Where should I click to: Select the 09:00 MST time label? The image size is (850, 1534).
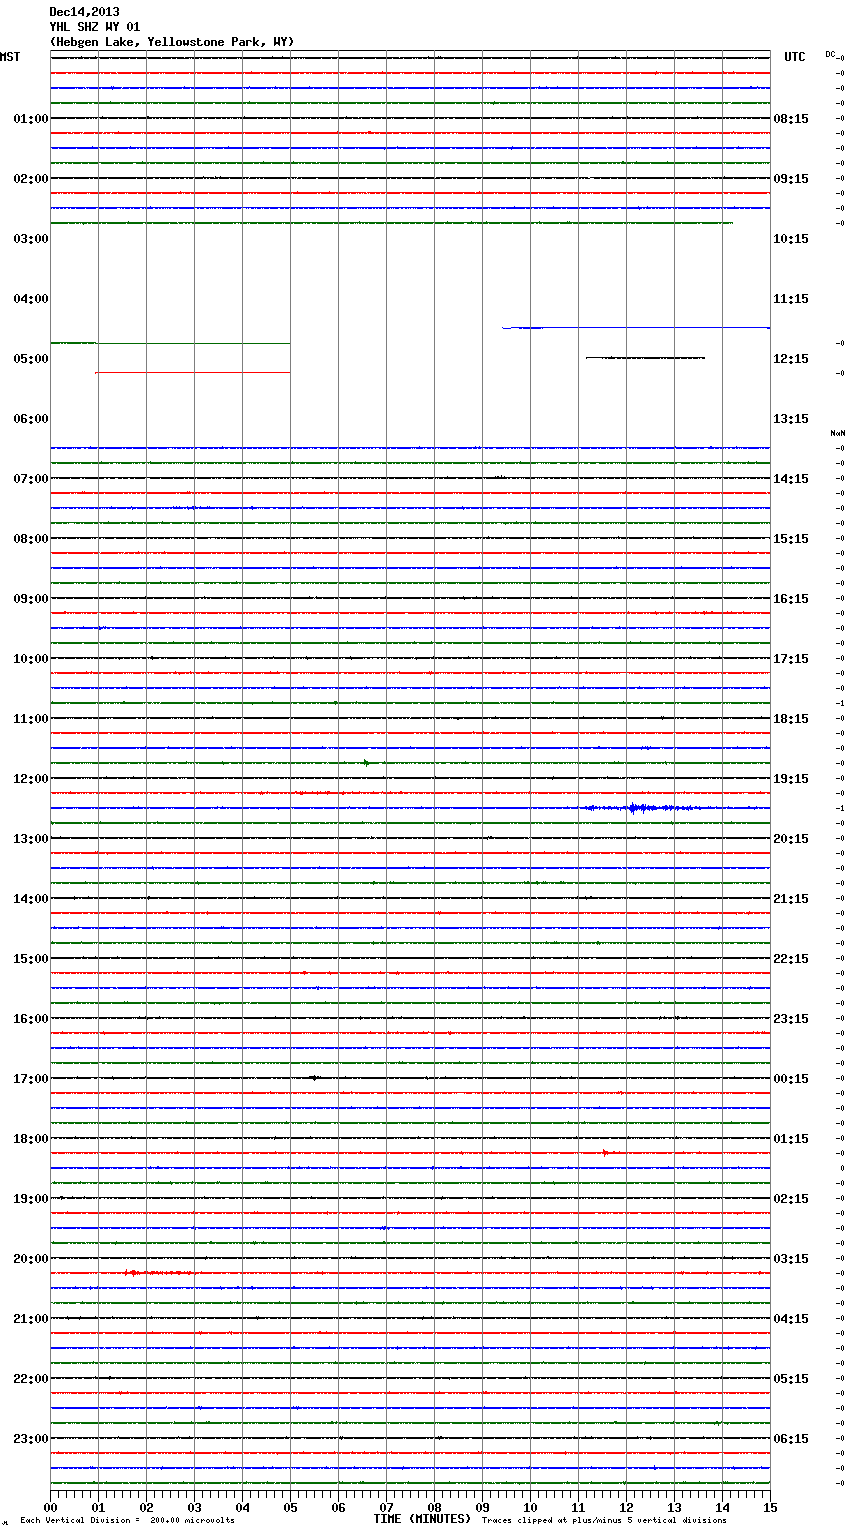pyautogui.click(x=30, y=599)
